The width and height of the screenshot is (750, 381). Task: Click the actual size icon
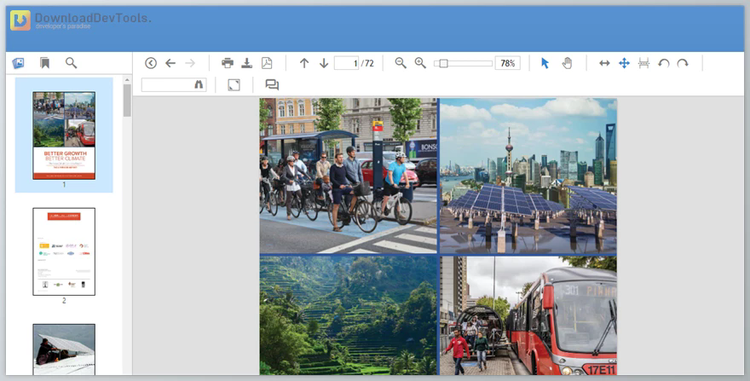pyautogui.click(x=644, y=63)
